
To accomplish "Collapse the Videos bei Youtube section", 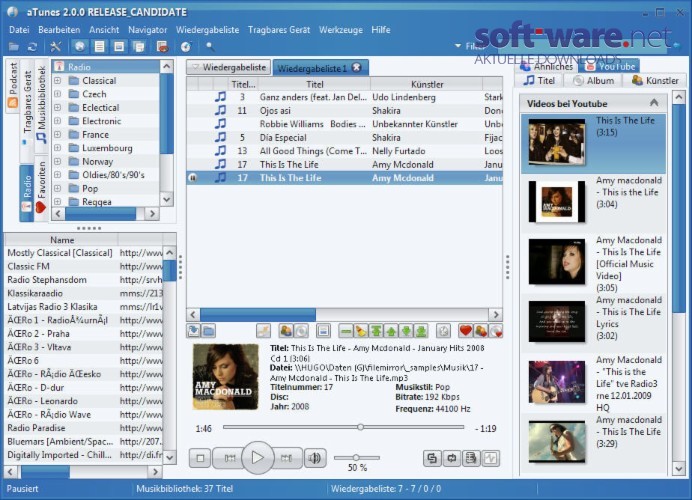I will 654,103.
